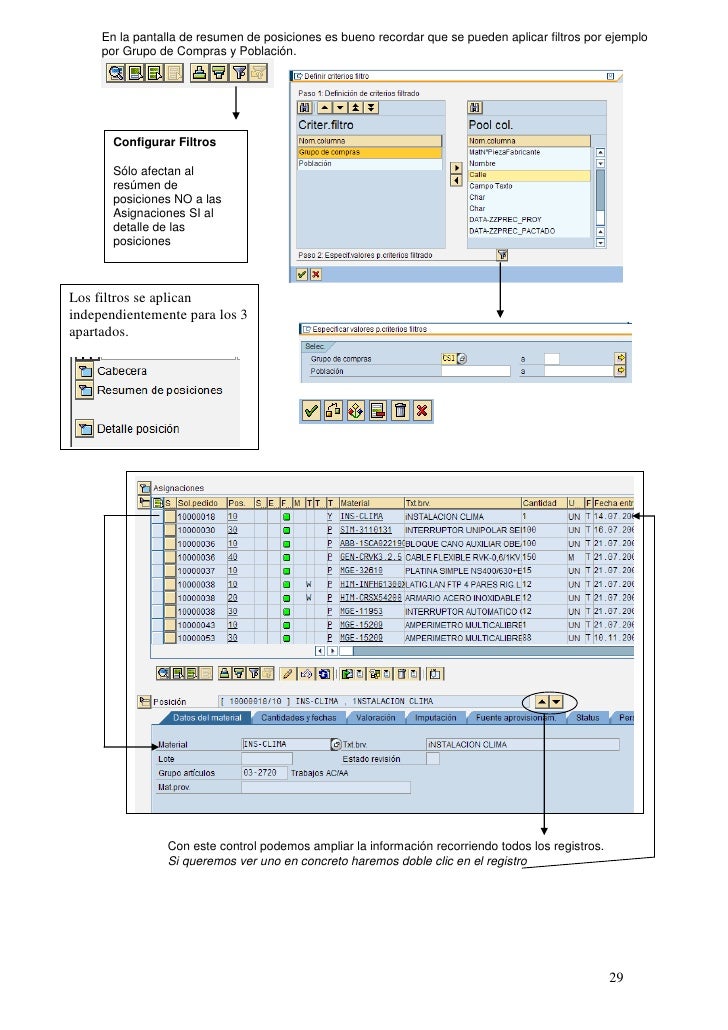The width and height of the screenshot is (728, 1030).
Task: Go to next position with down arrow
Action: 556,702
